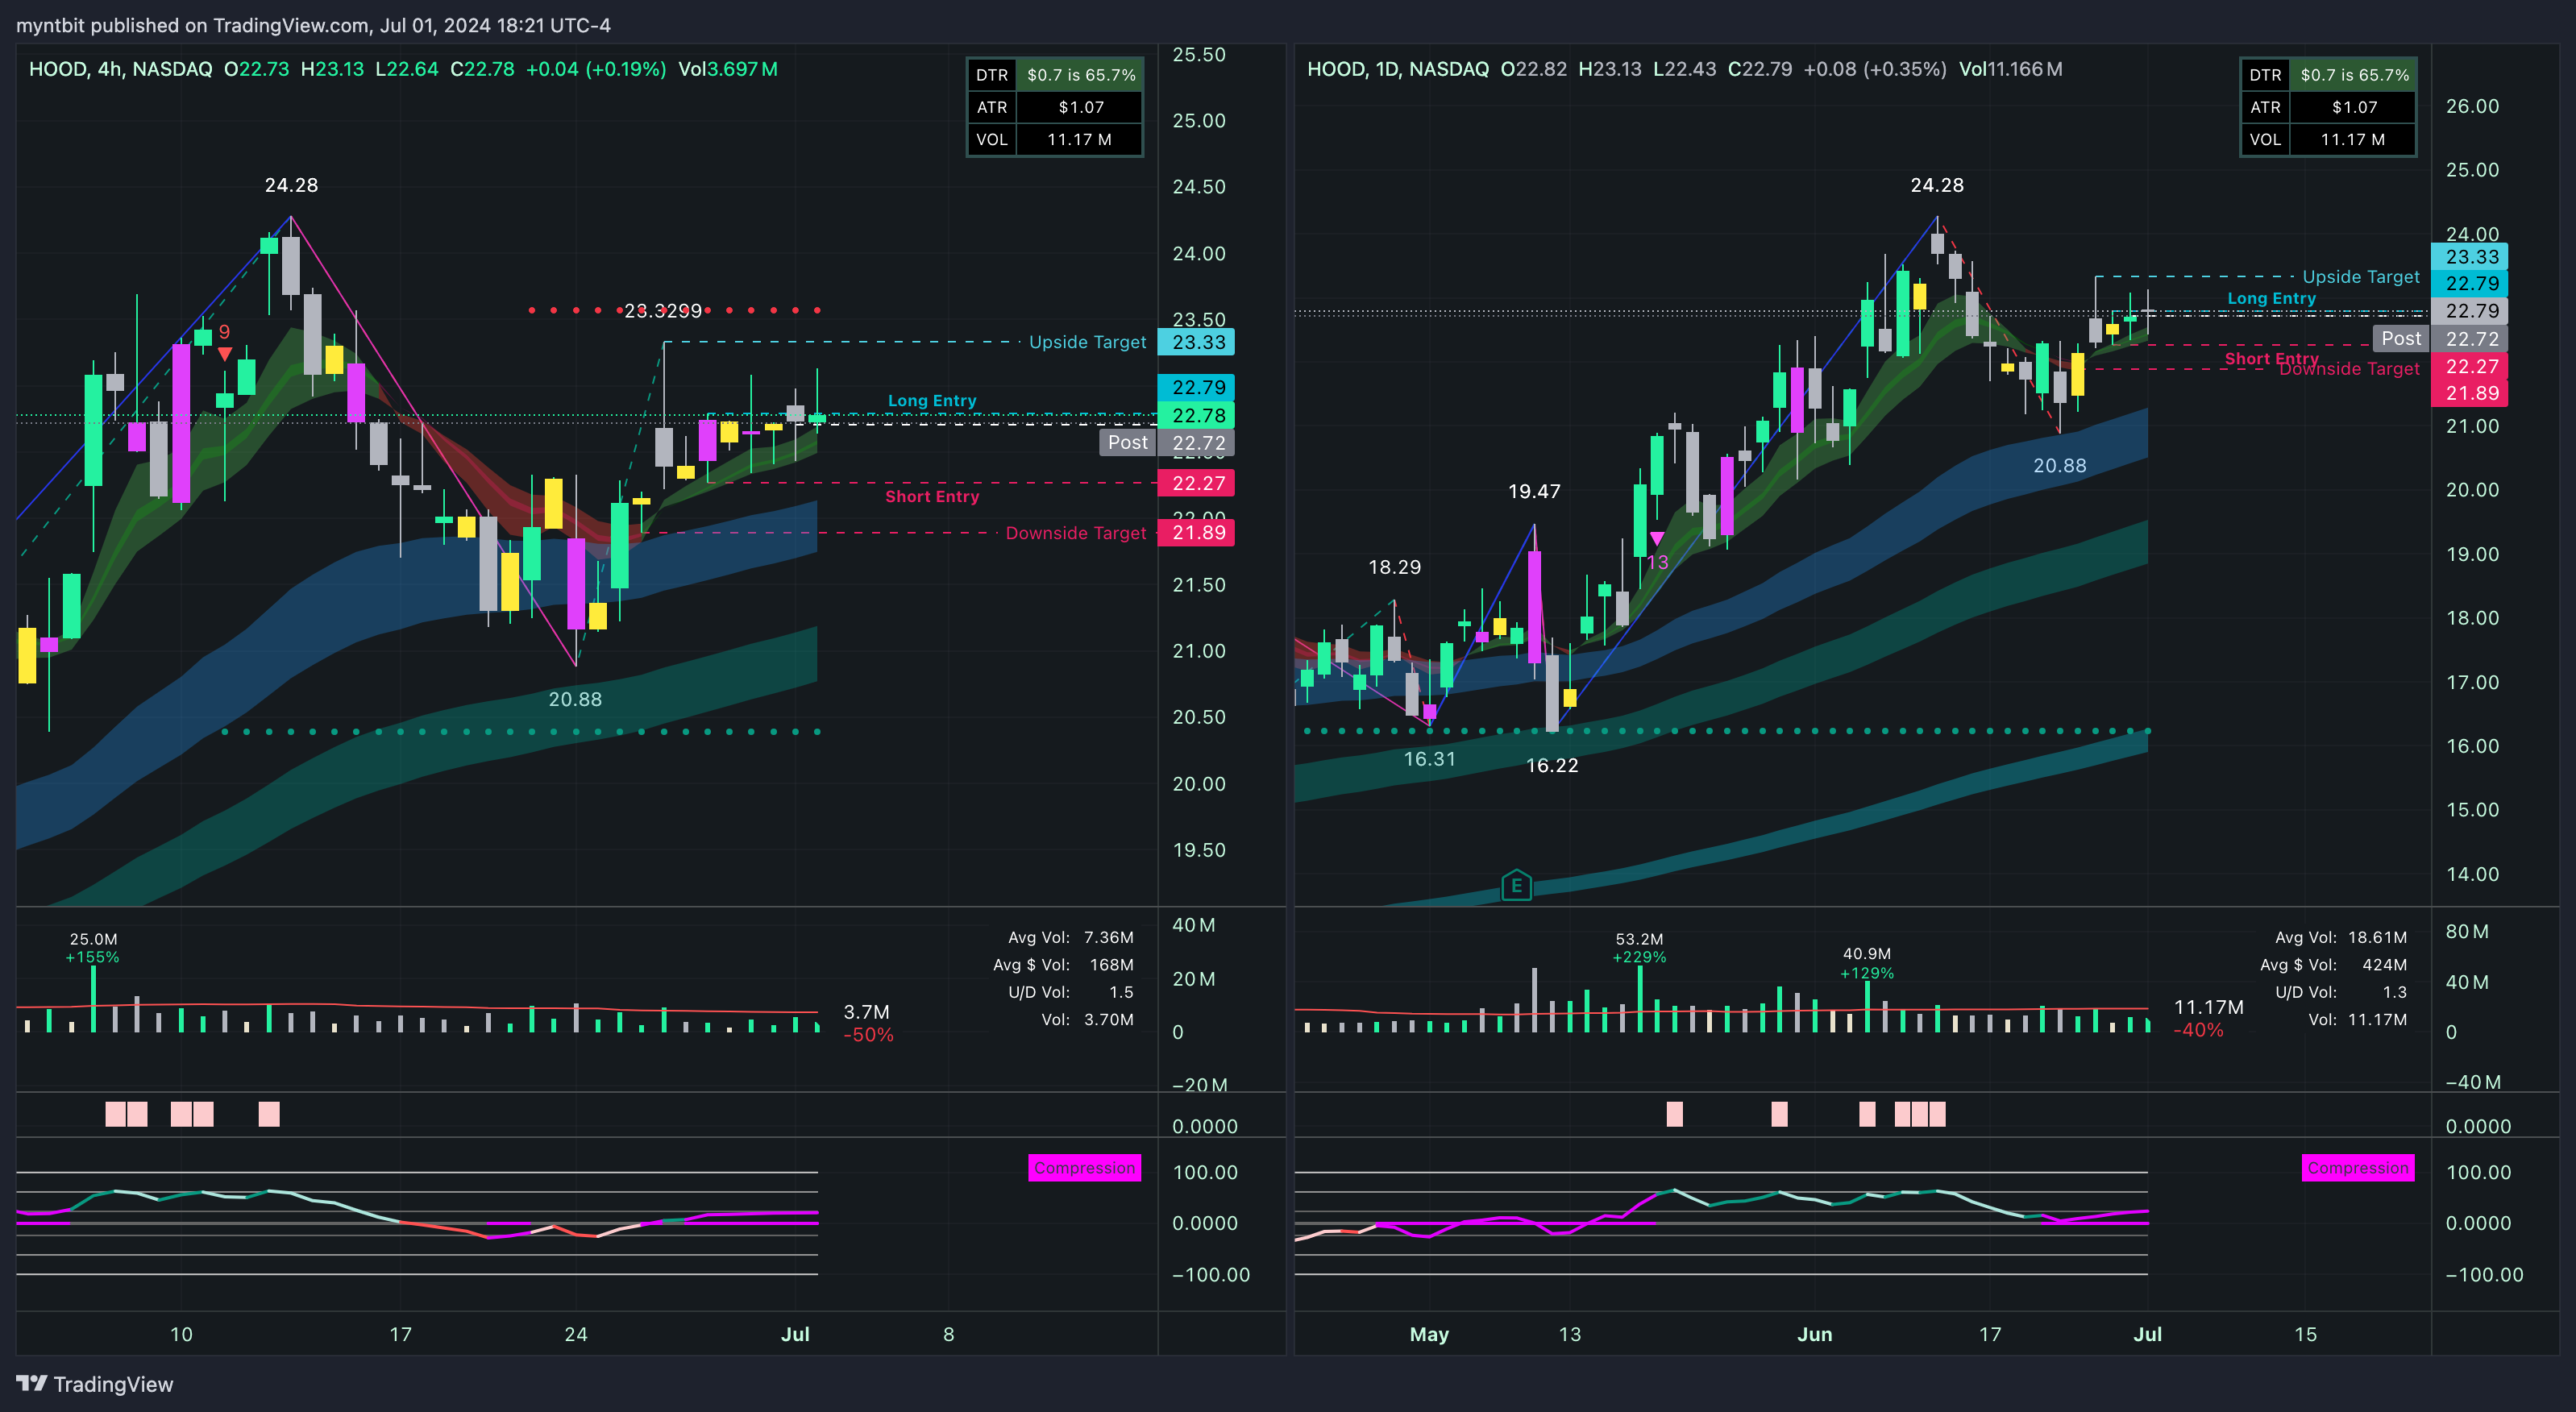Click the DTR '$0.7 is 65.7%' cell on the daily chart
The width and height of the screenshot is (2576, 1412).
[2354, 75]
